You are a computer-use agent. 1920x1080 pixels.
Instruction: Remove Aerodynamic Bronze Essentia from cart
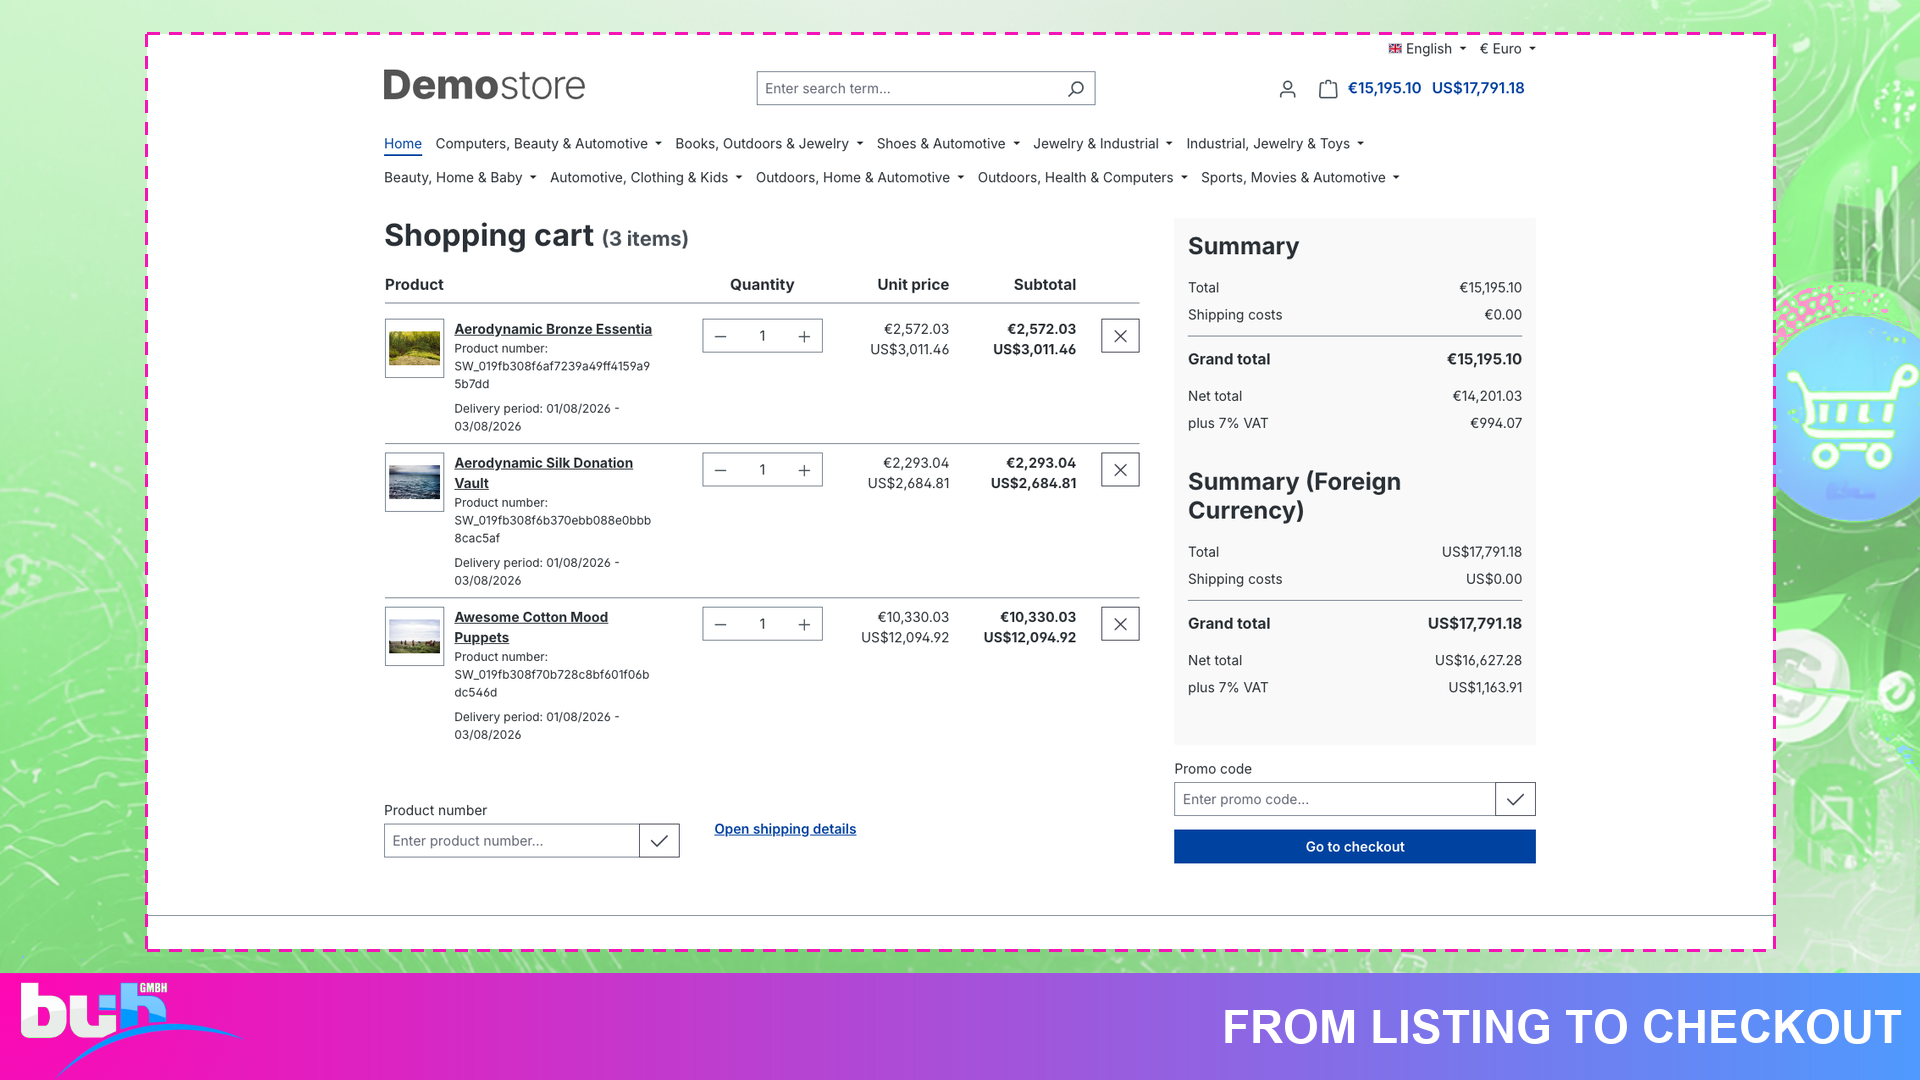click(x=1120, y=336)
